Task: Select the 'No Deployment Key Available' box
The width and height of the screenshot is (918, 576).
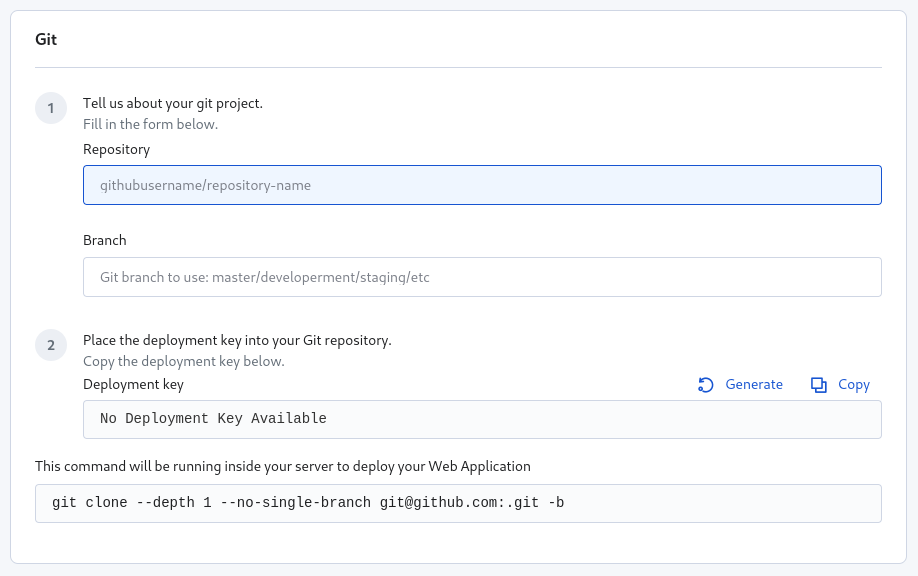Action: coord(482,419)
